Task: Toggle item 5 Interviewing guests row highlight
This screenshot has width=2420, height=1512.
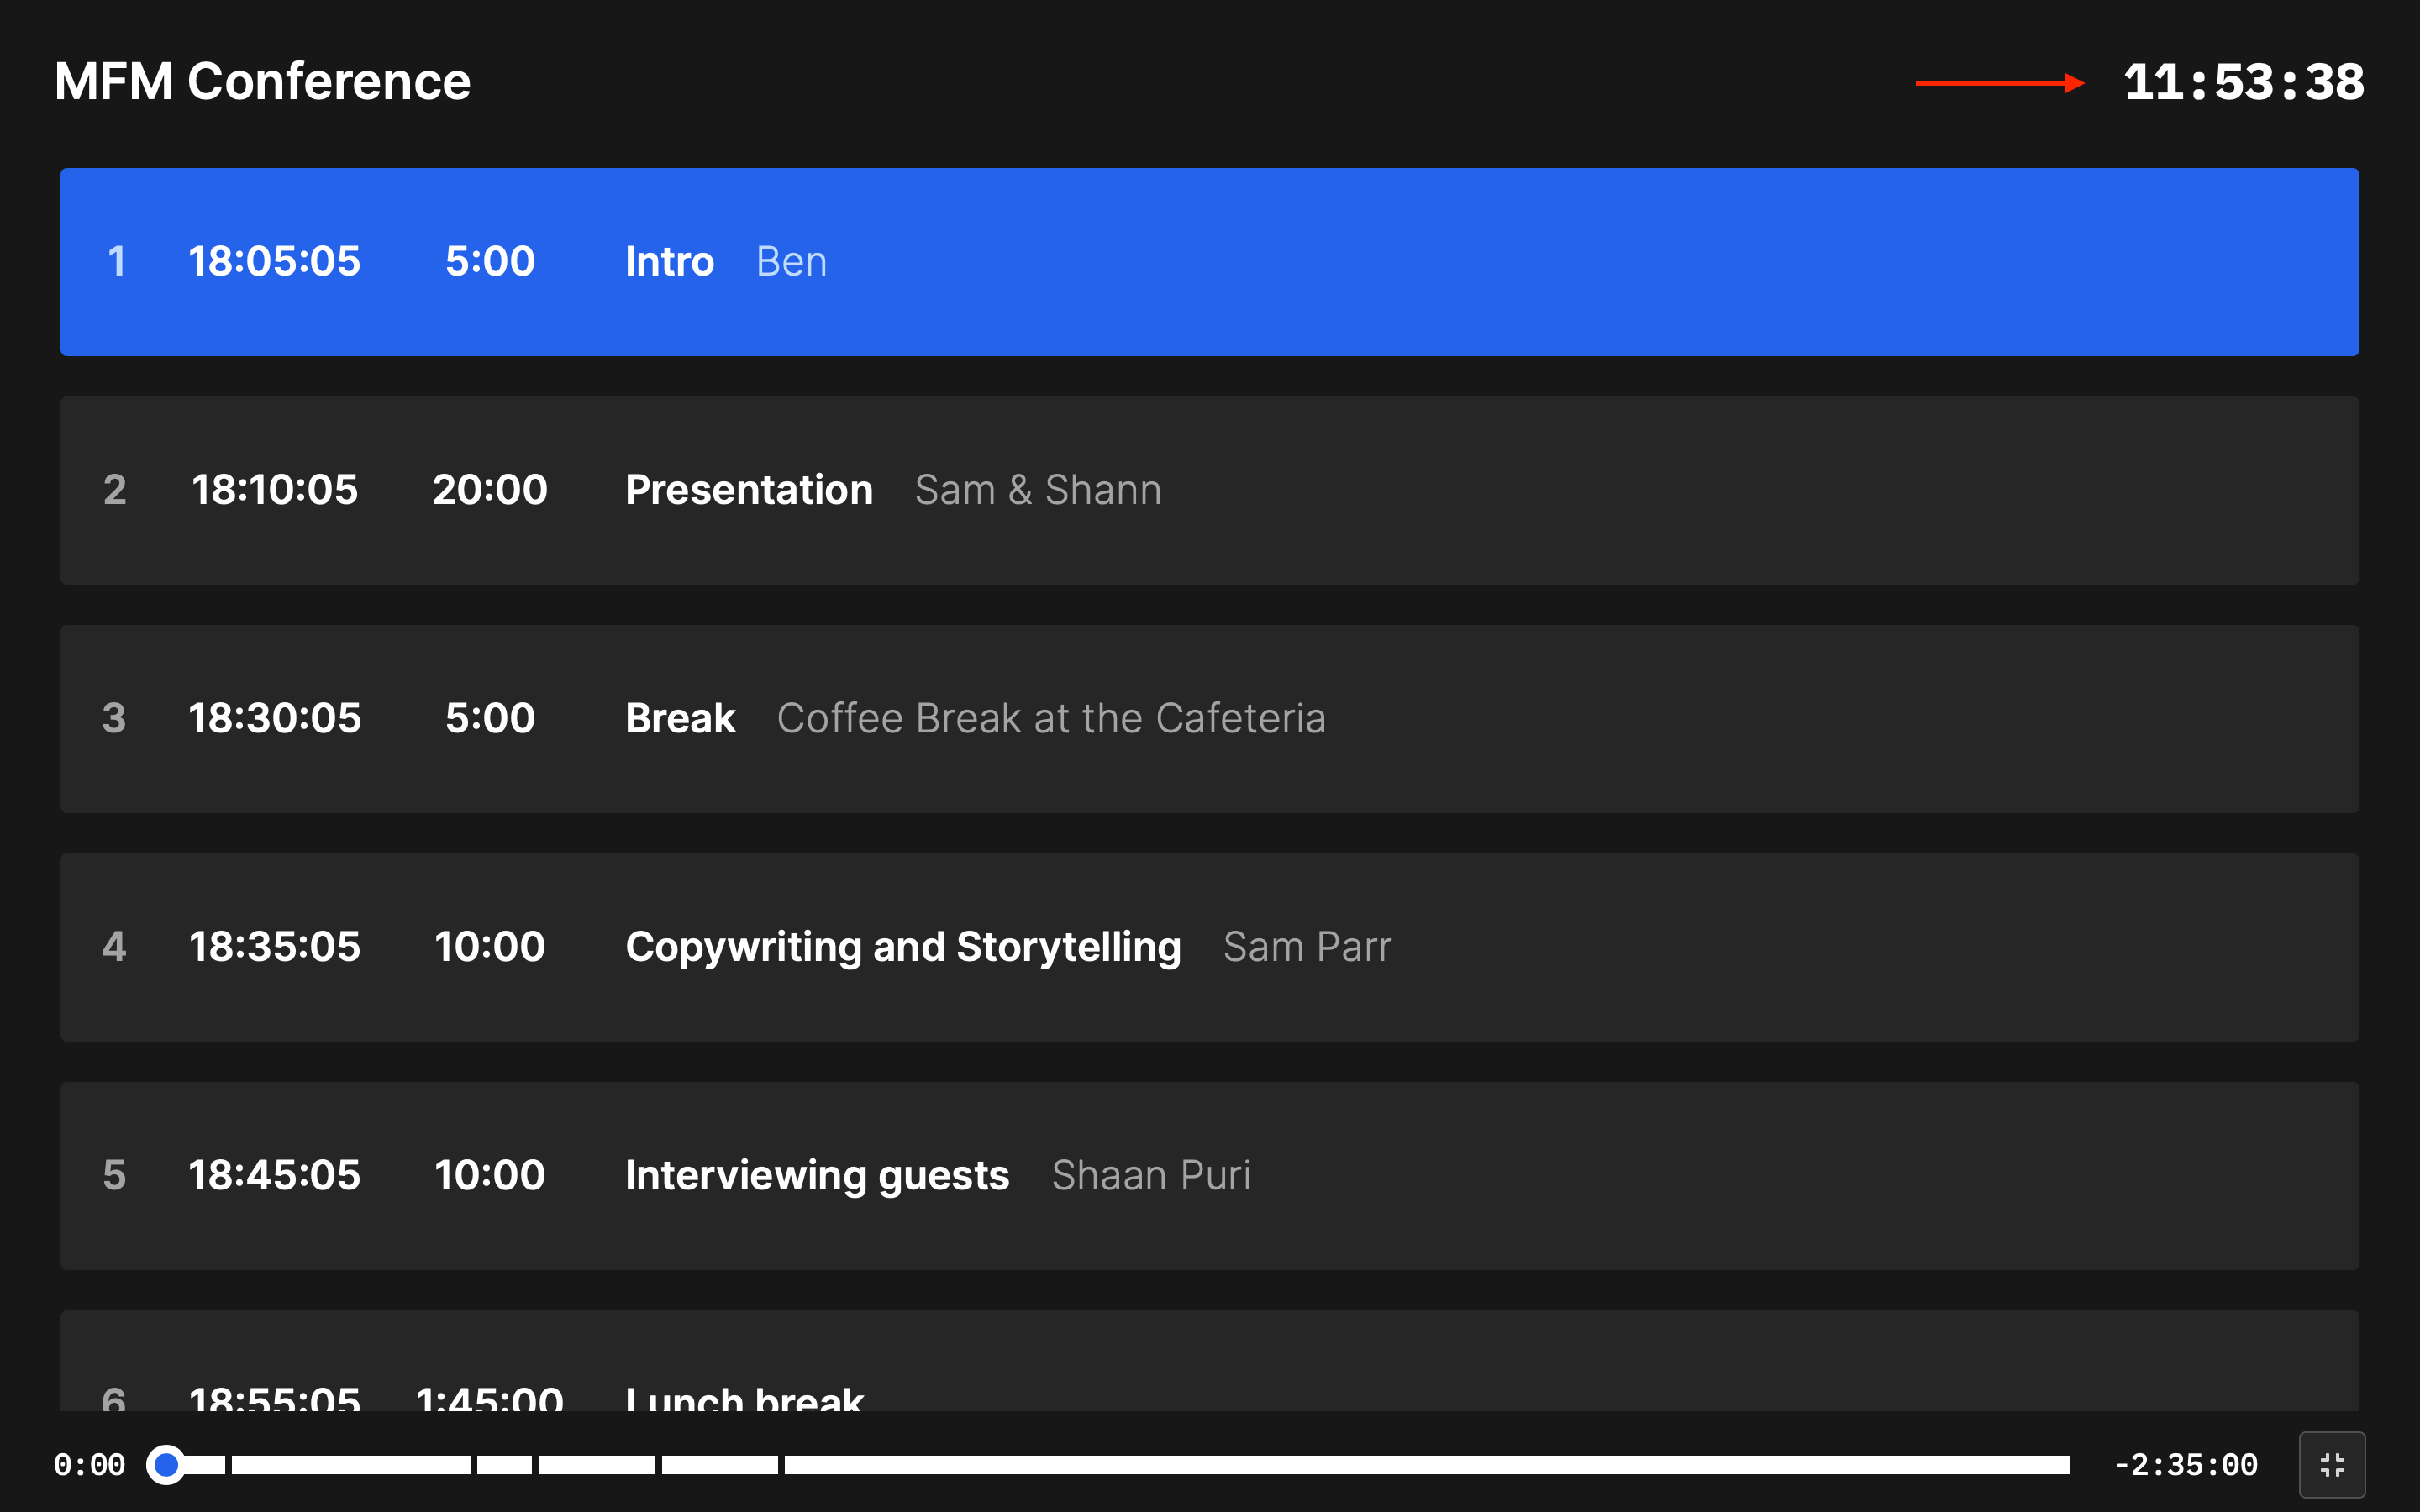Action: 1209,1174
